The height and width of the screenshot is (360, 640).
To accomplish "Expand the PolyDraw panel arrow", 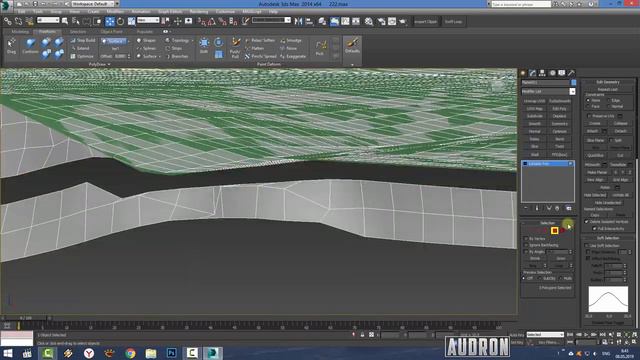I will click(x=109, y=64).
